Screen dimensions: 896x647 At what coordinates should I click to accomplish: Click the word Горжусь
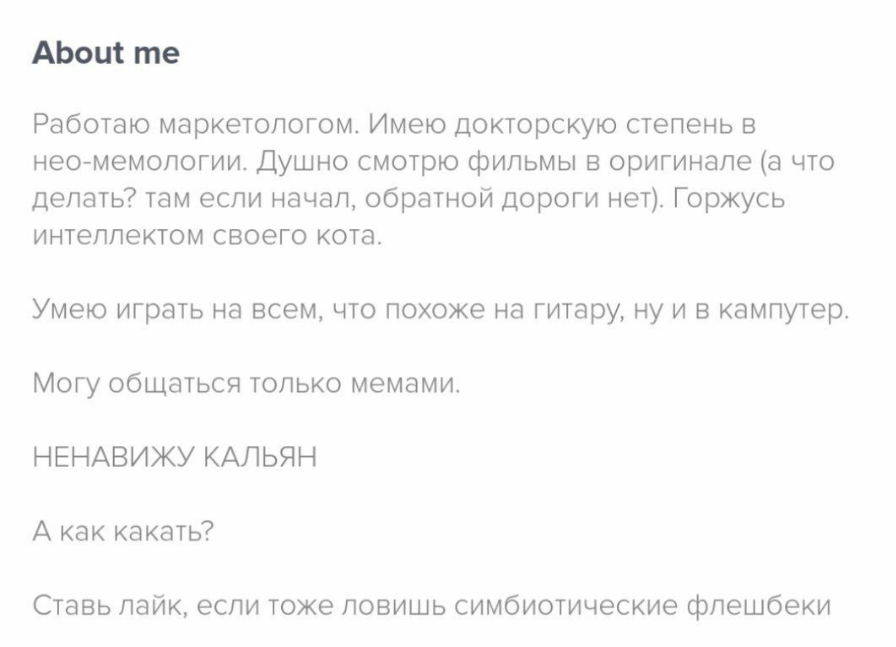[x=728, y=199]
